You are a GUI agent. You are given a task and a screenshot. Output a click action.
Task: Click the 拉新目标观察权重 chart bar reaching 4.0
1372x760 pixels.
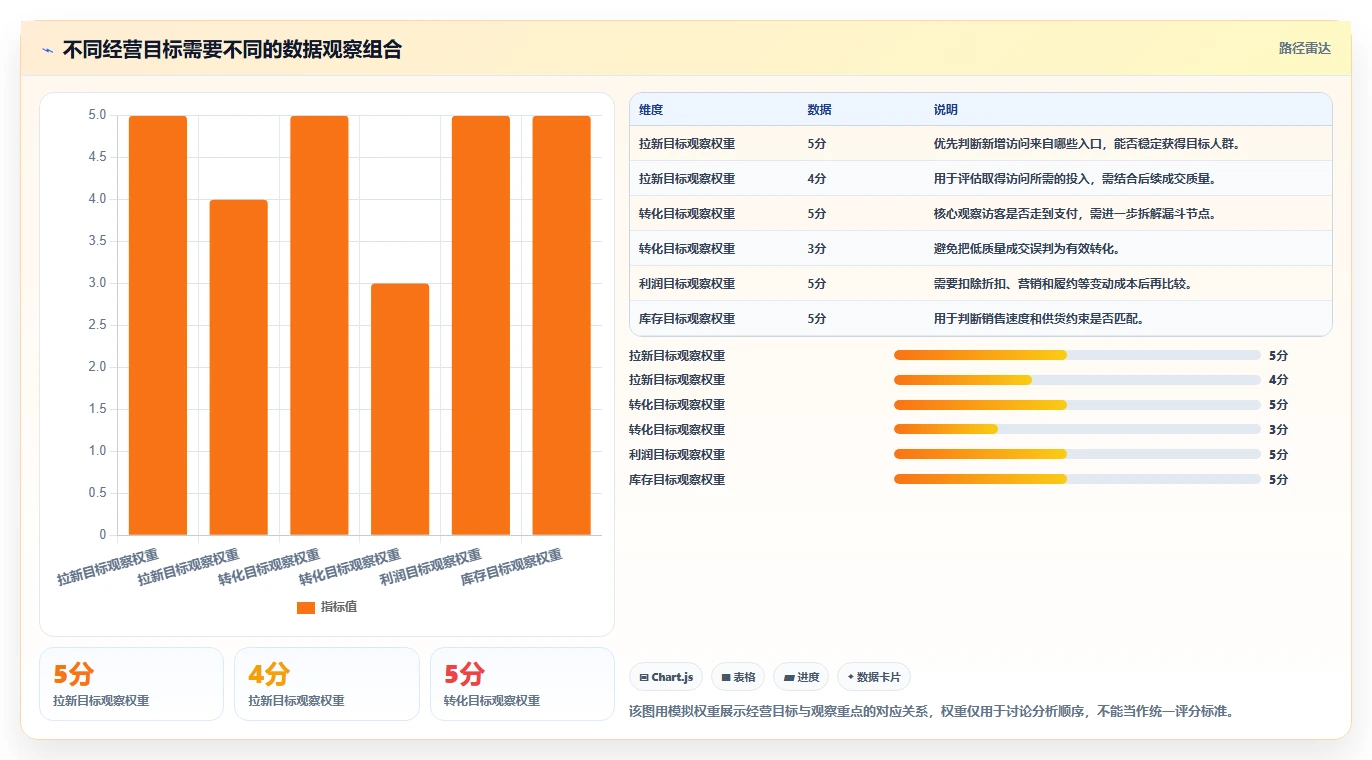pyautogui.click(x=239, y=367)
